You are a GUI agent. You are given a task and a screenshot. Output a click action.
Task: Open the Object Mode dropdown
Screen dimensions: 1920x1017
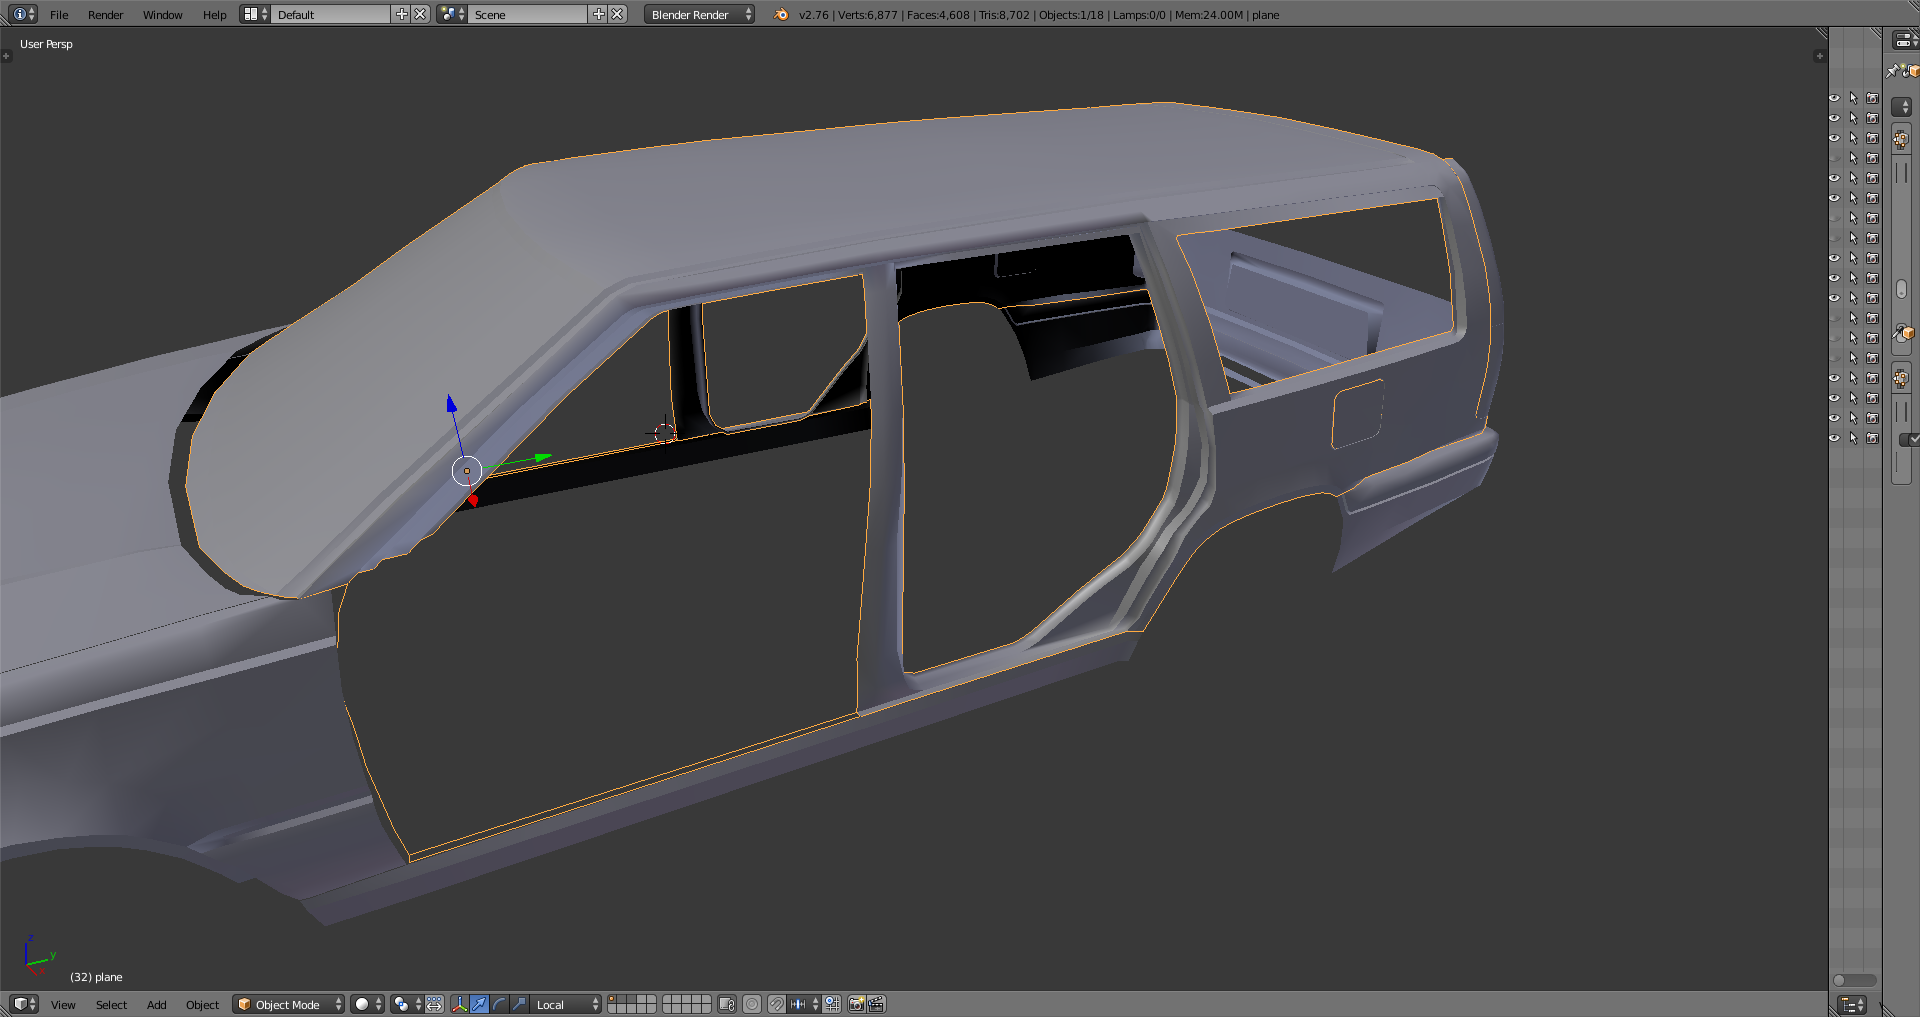point(288,1004)
